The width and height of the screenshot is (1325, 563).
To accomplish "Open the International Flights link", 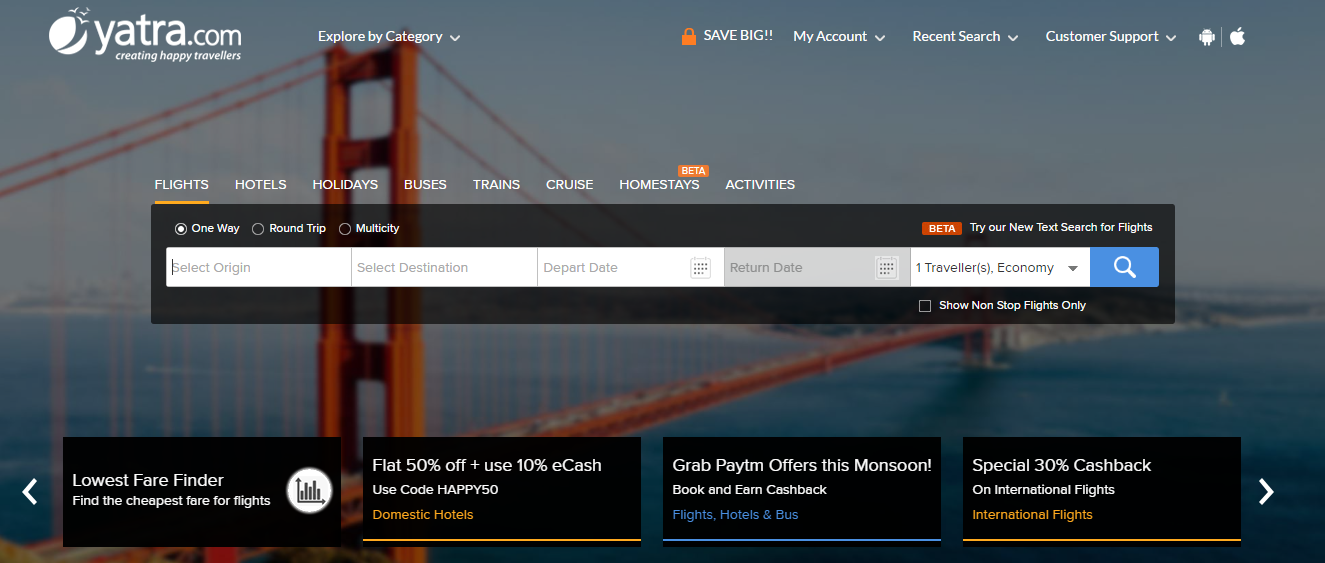I will click(1032, 515).
